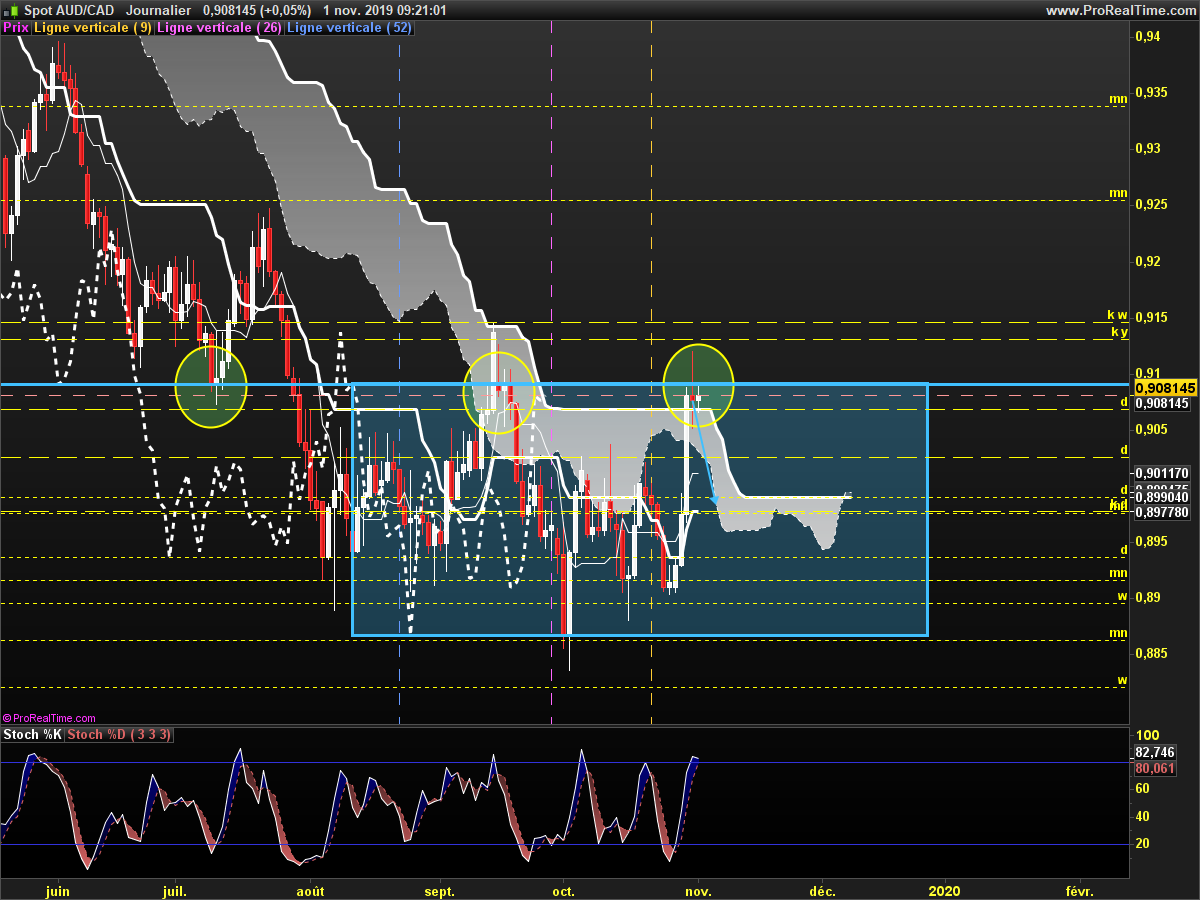Click the juil. label on the time axis
Image resolution: width=1200 pixels, height=900 pixels.
174,890
